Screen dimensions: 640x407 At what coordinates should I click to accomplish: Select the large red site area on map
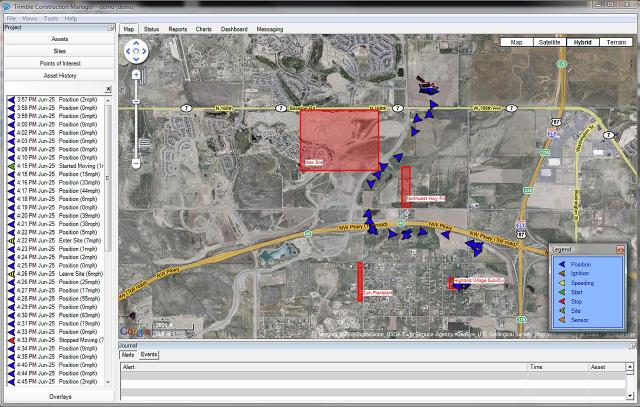[340, 140]
